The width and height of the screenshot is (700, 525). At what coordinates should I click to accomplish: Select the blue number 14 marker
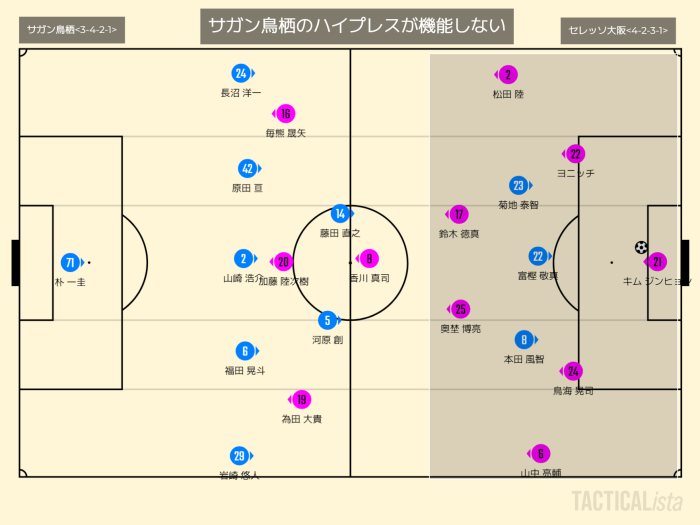tap(340, 213)
